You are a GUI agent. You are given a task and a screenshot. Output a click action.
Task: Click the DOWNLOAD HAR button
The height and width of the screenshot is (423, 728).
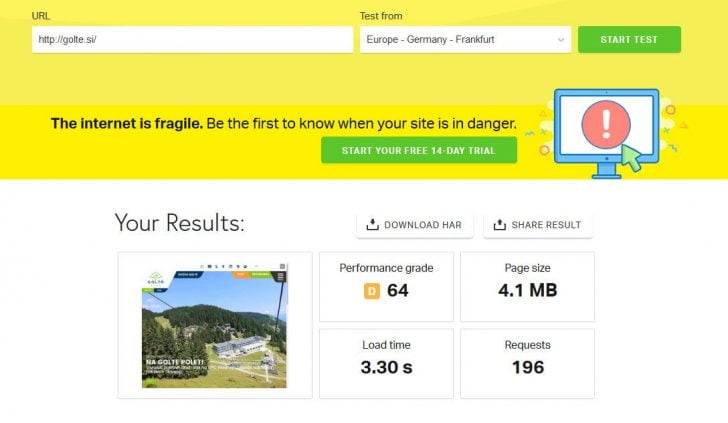[x=415, y=225]
